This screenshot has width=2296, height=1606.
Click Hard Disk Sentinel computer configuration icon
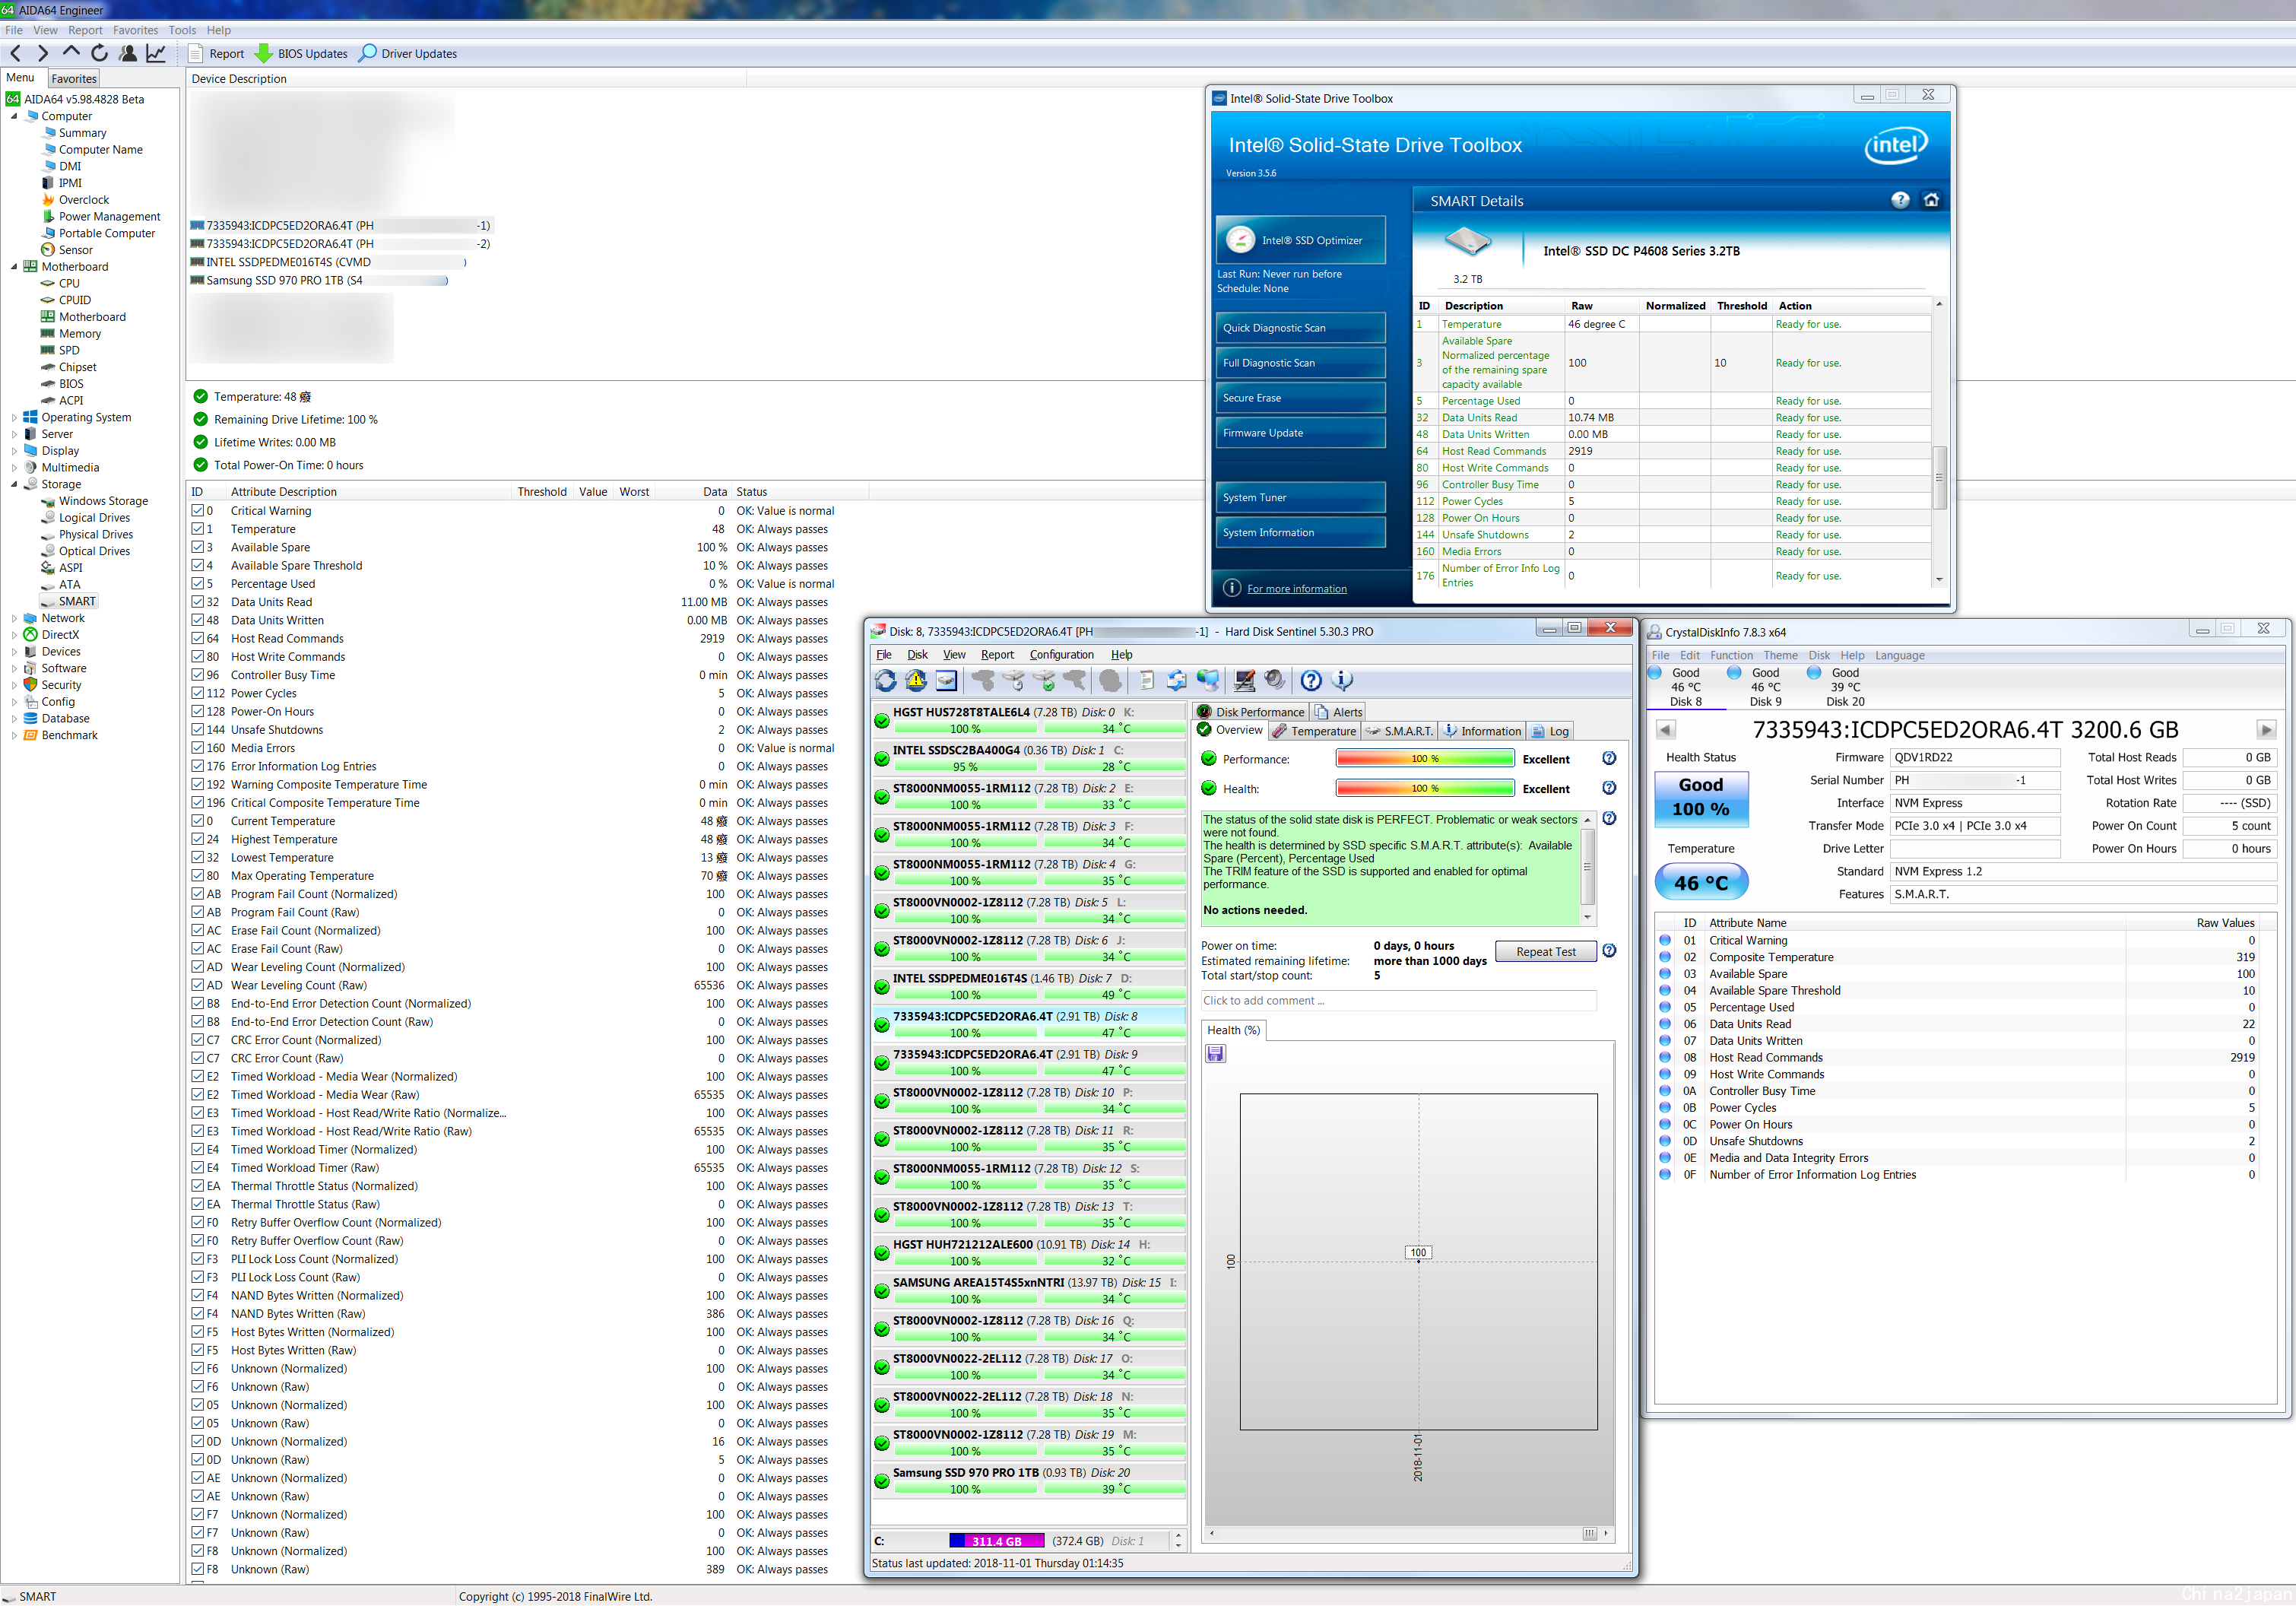click(1244, 681)
